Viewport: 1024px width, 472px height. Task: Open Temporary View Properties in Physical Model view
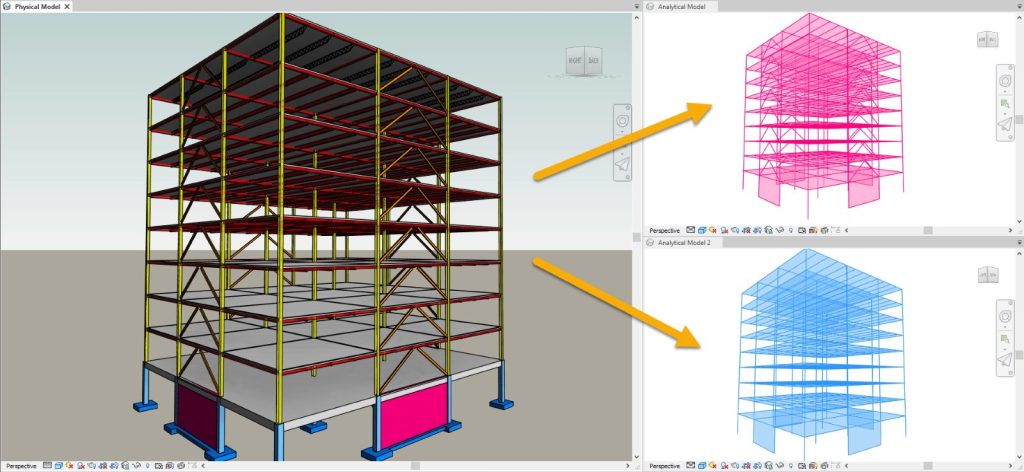pos(158,465)
